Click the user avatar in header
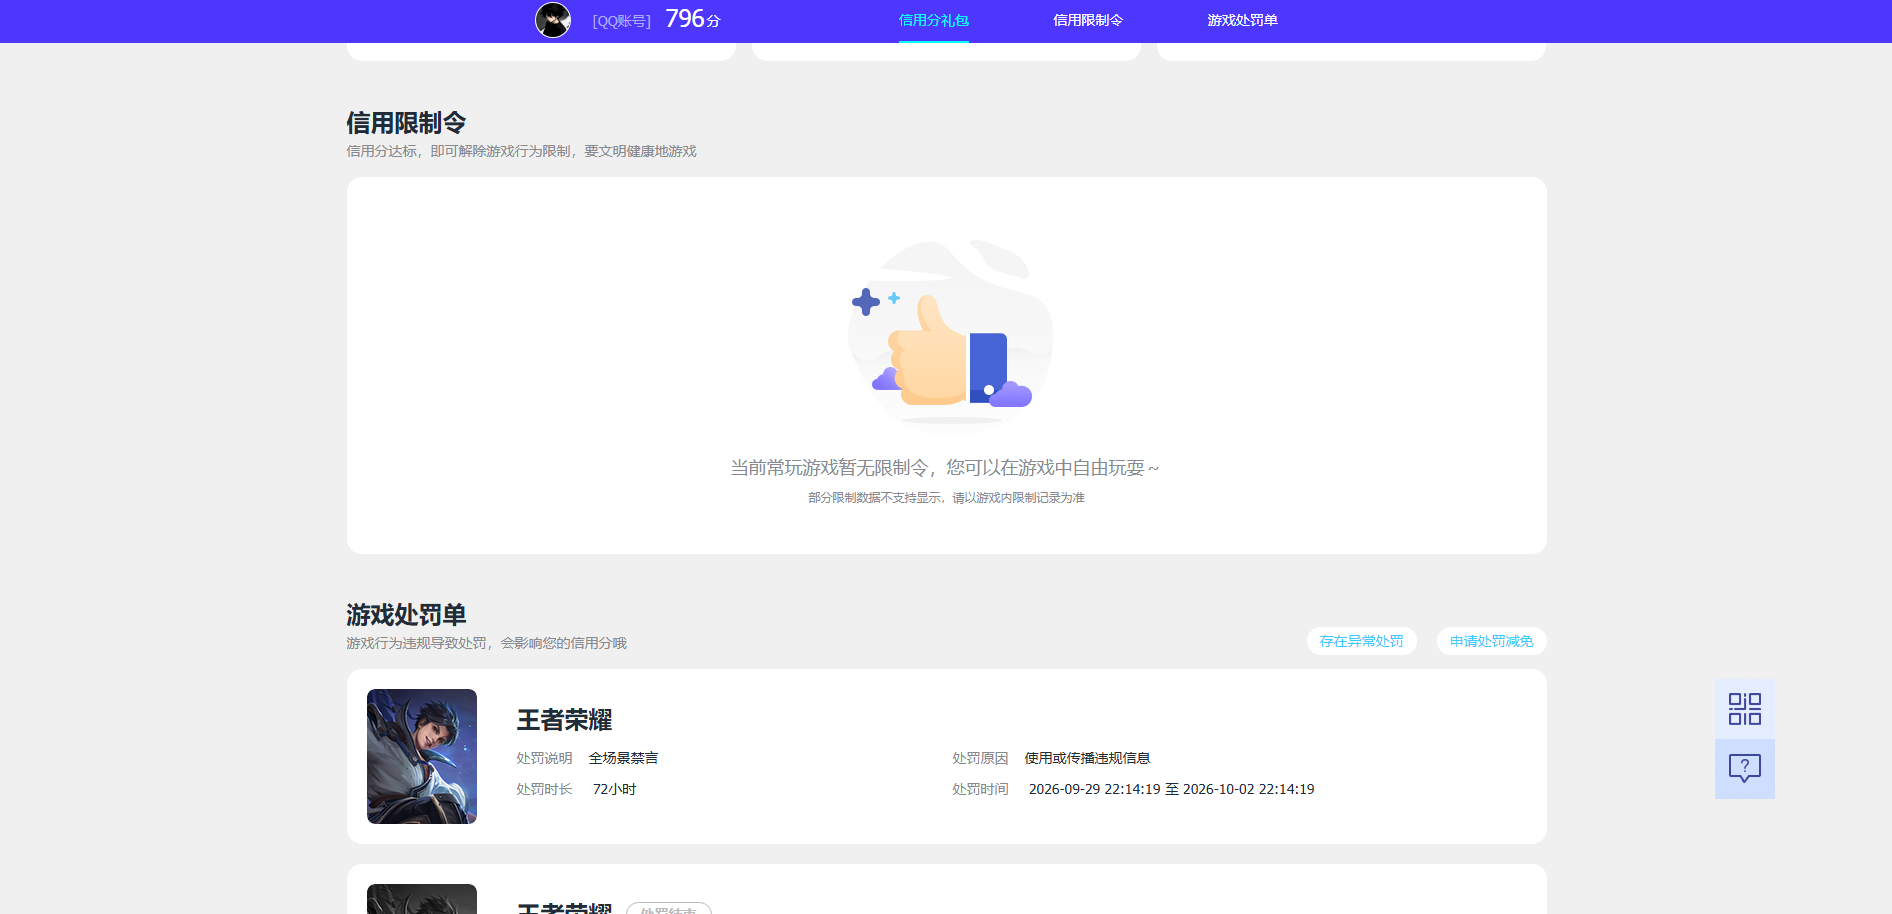1892x914 pixels. (553, 20)
